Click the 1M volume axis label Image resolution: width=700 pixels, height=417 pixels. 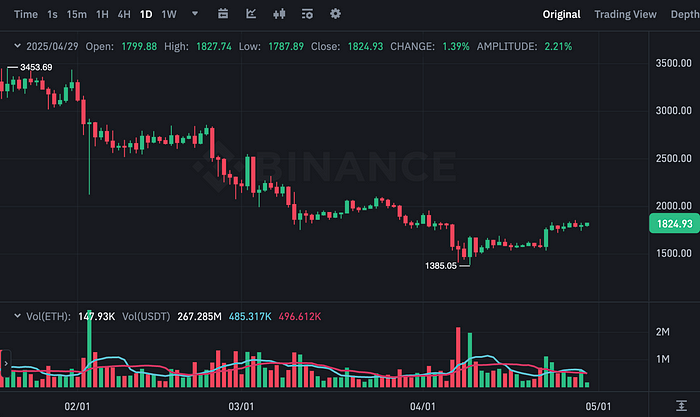[662, 359]
